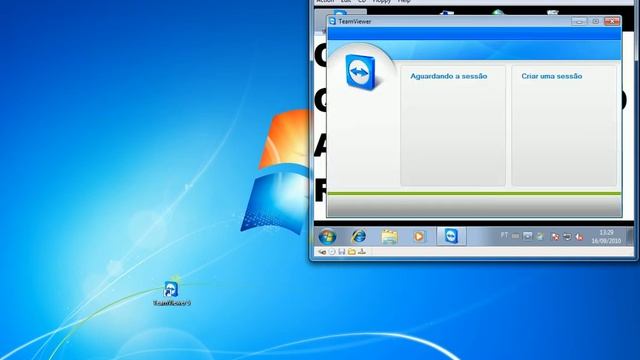Click the TeamViewer title bar icon
Image resolution: width=640 pixels, height=360 pixels.
pos(332,21)
